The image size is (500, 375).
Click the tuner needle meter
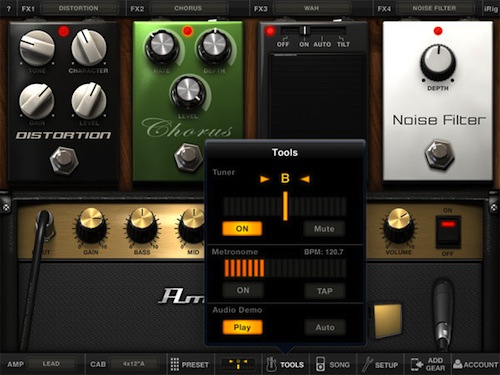285,206
